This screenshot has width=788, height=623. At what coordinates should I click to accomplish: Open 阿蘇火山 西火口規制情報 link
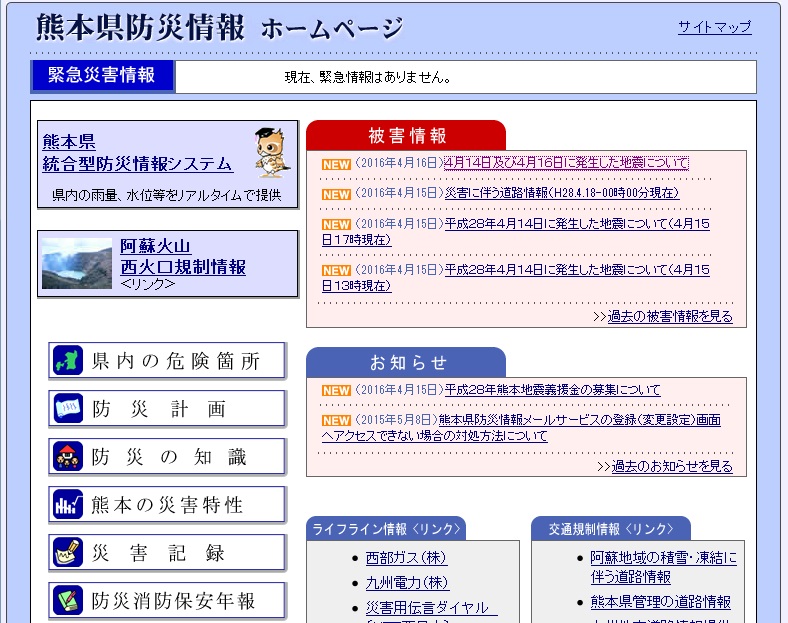click(183, 257)
